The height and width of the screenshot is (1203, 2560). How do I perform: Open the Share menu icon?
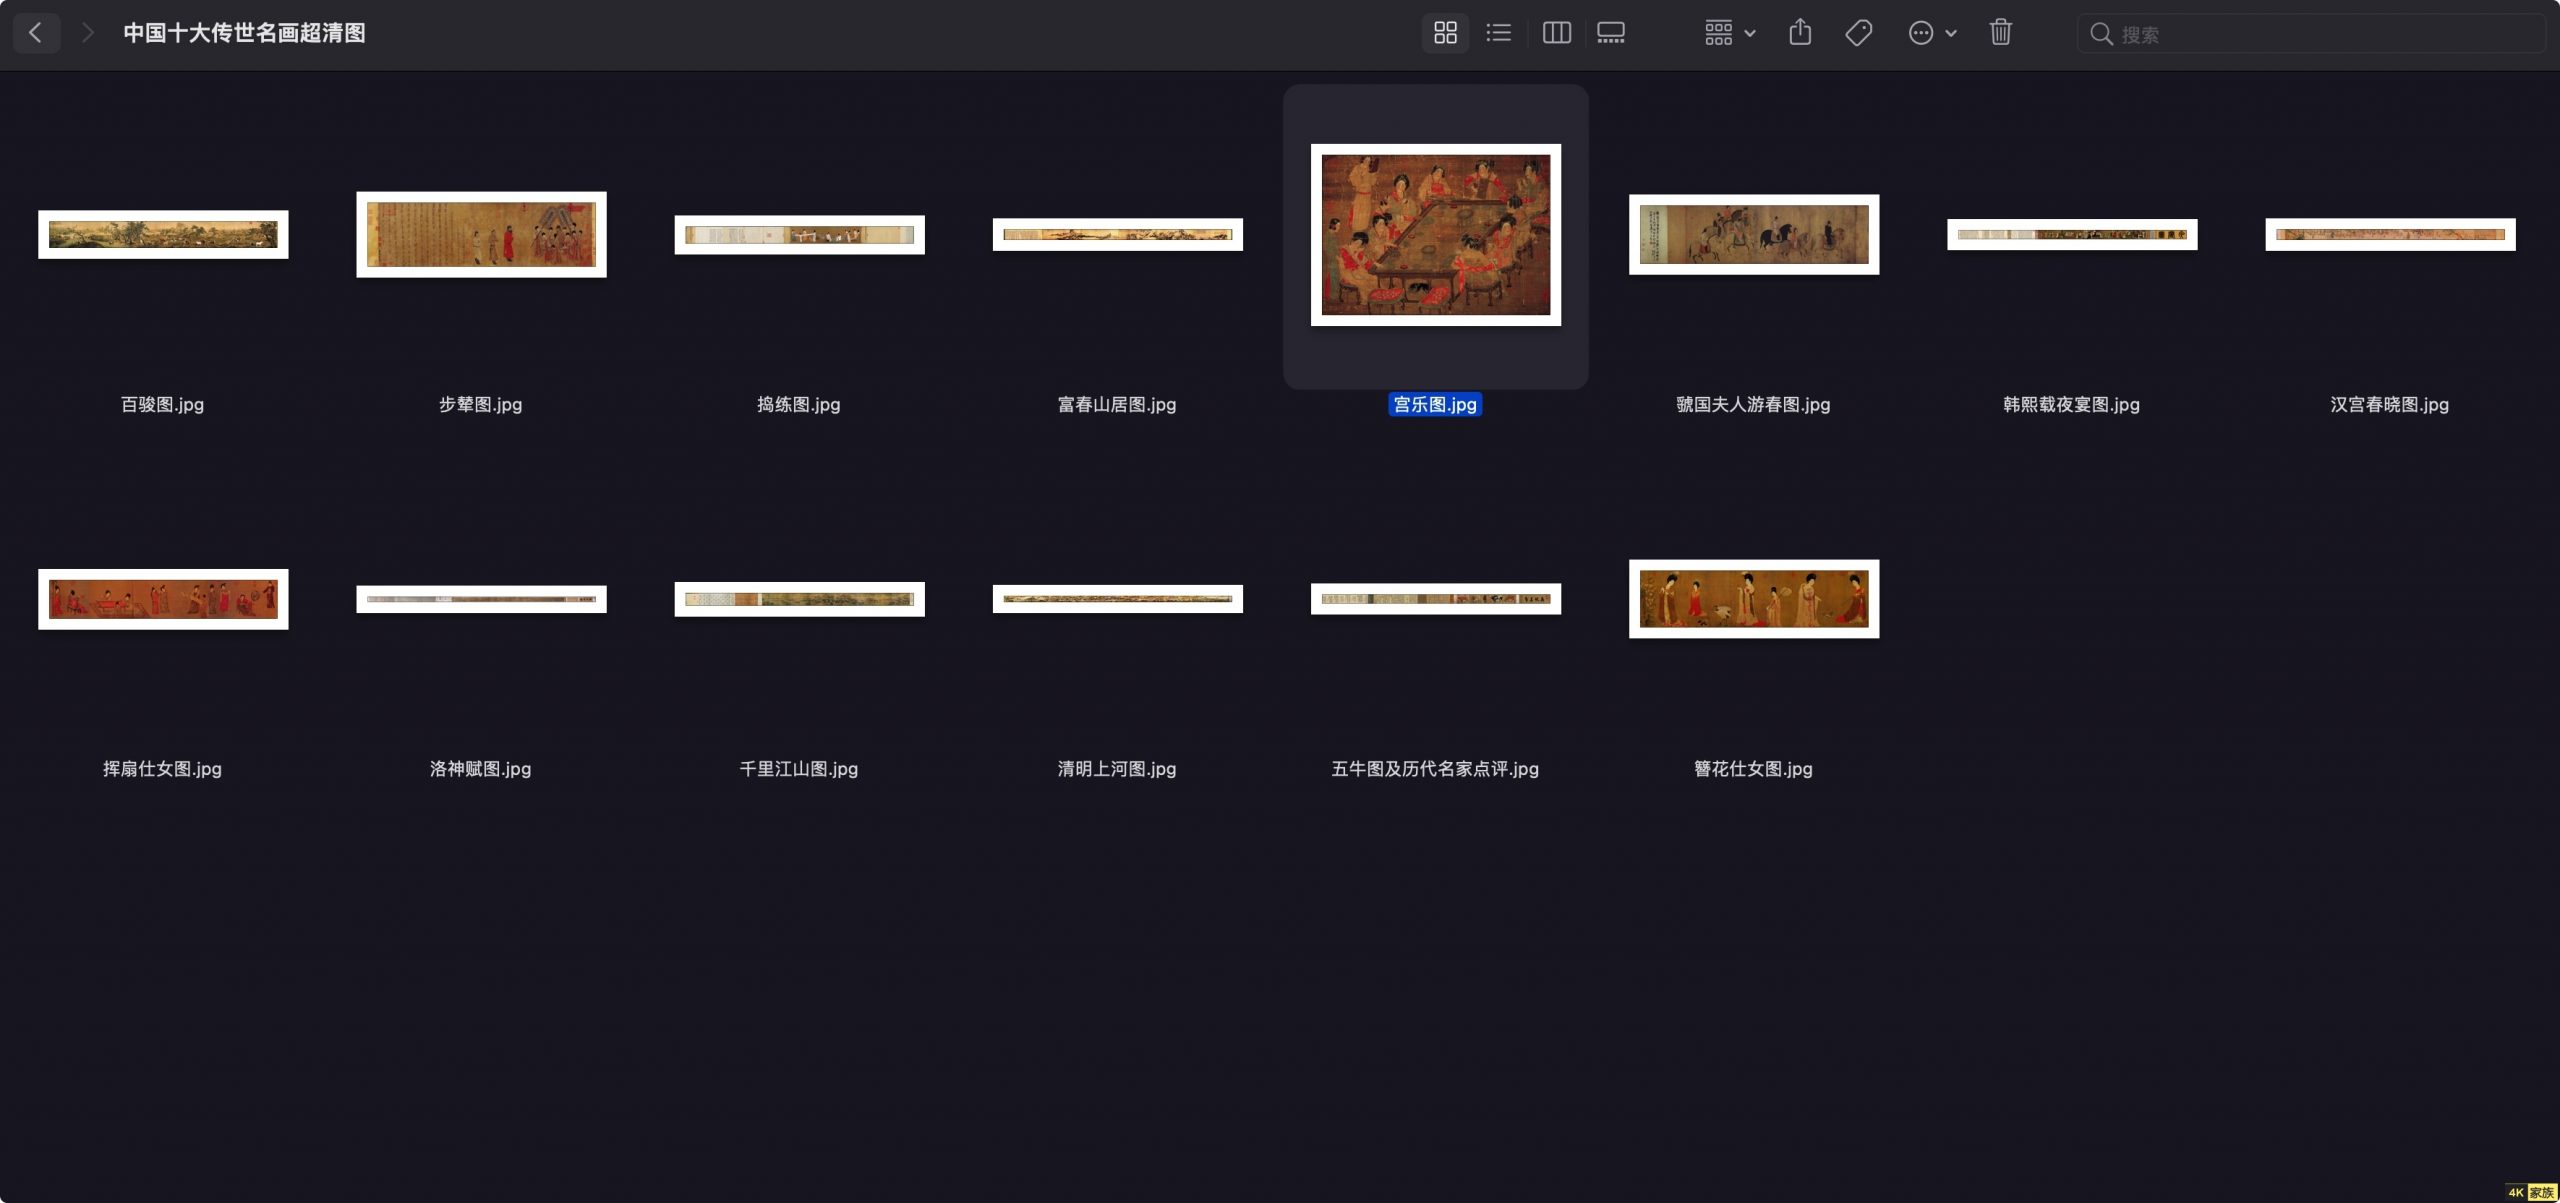(x=1800, y=33)
